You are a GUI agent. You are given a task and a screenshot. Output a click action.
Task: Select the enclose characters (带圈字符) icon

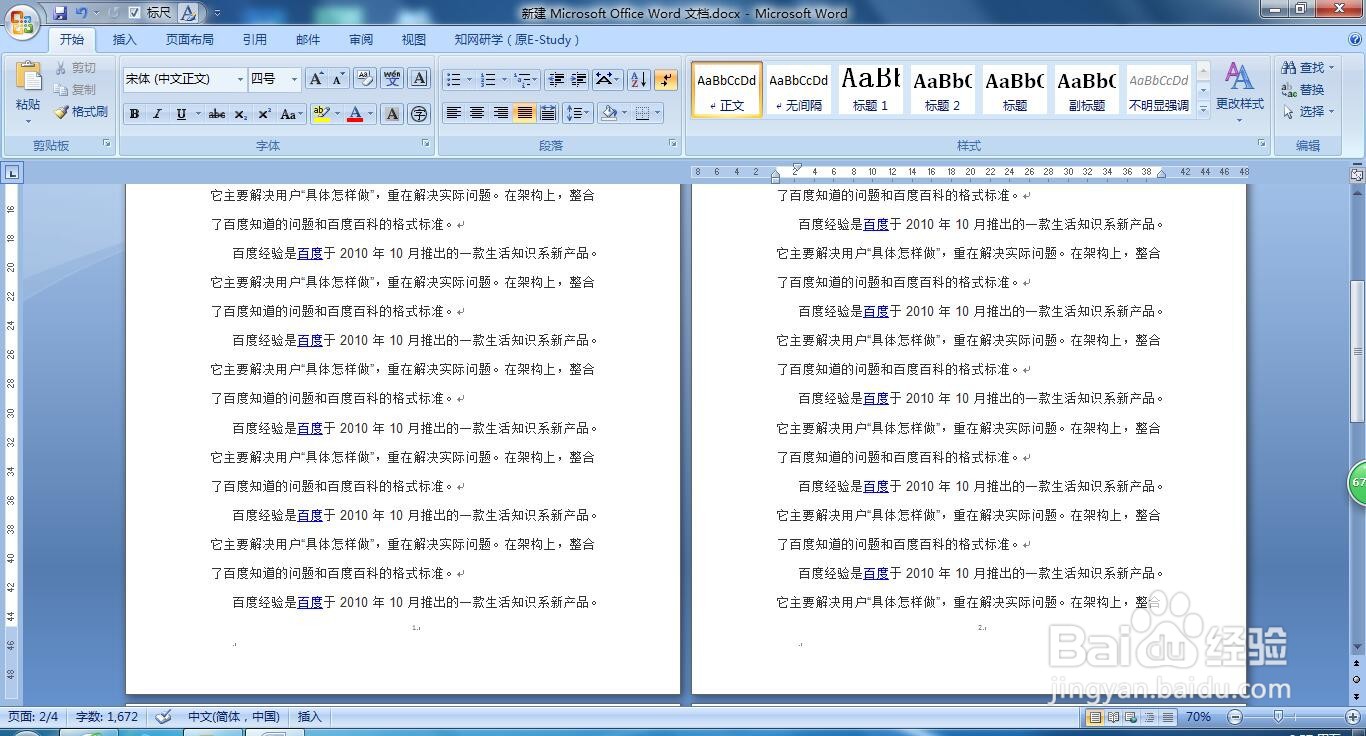pyautogui.click(x=419, y=113)
